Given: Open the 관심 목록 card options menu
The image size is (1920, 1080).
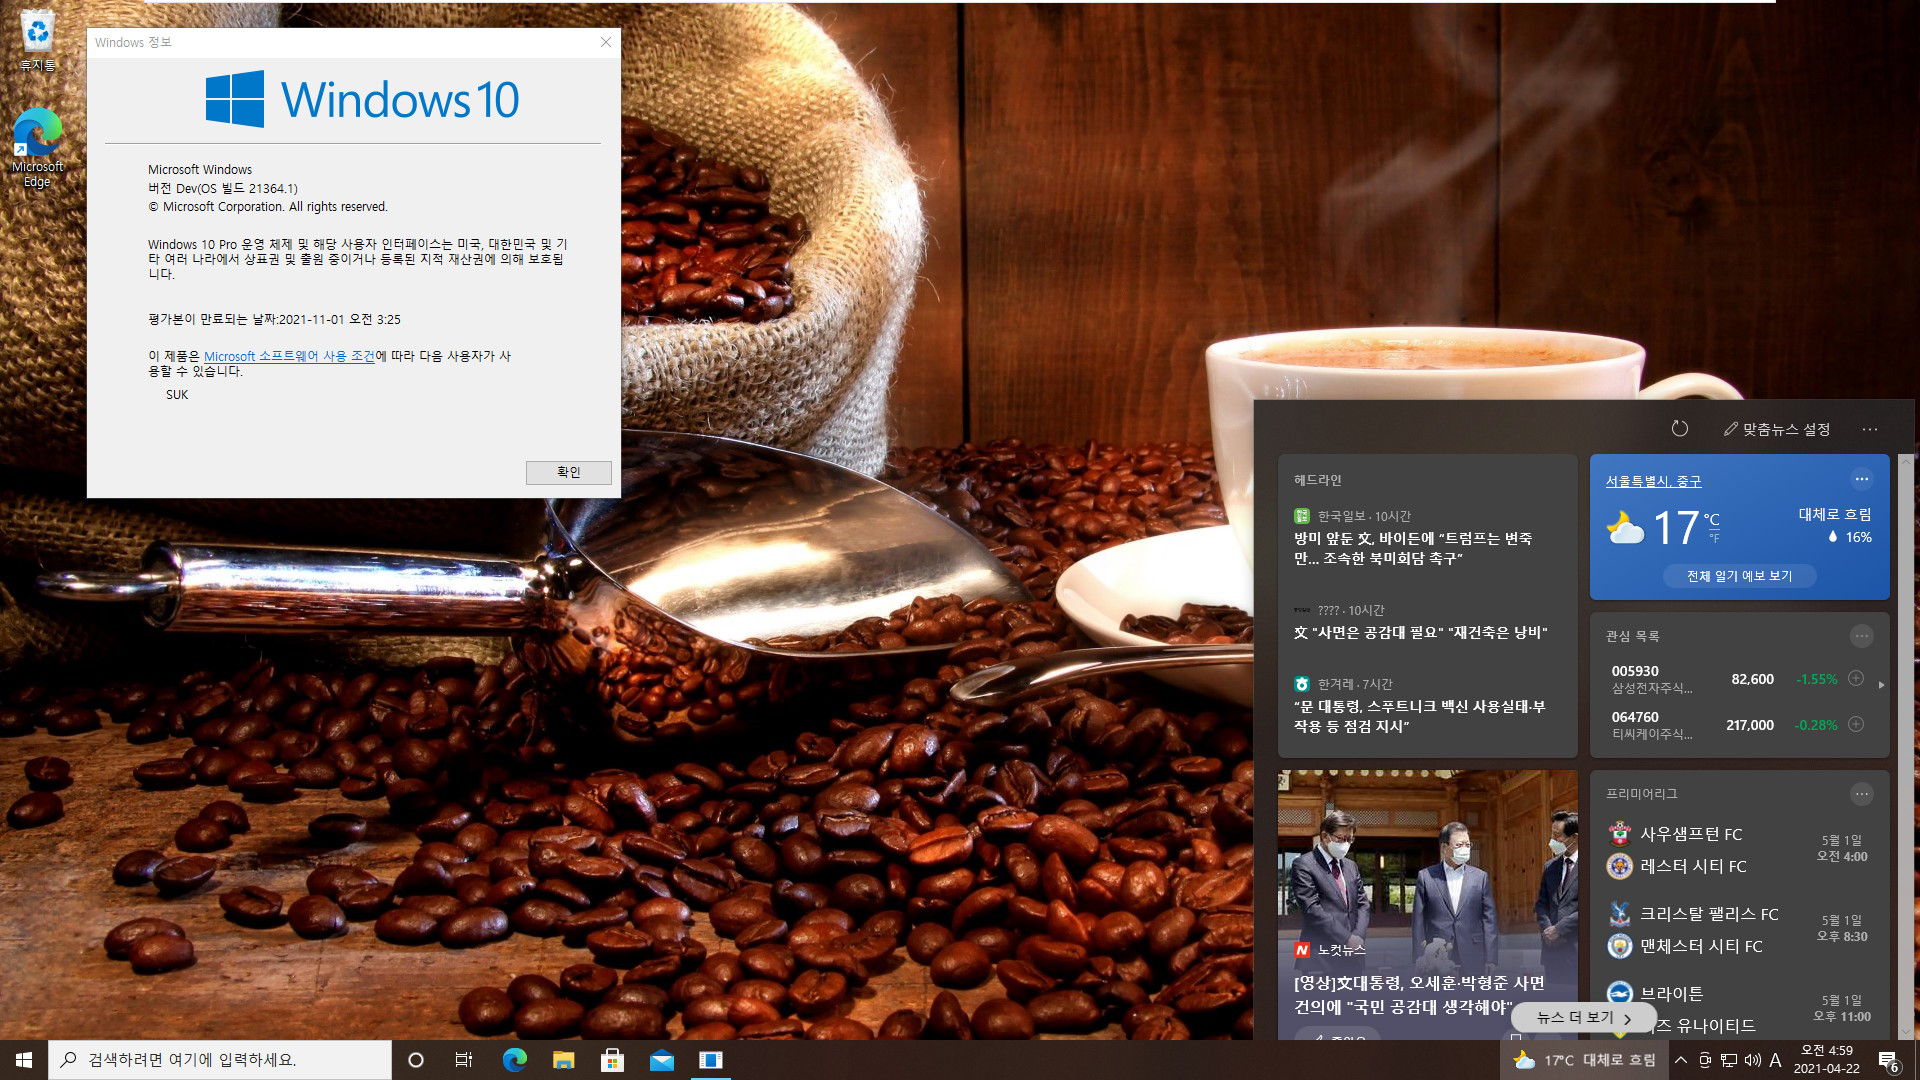Looking at the screenshot, I should pyautogui.click(x=1861, y=636).
